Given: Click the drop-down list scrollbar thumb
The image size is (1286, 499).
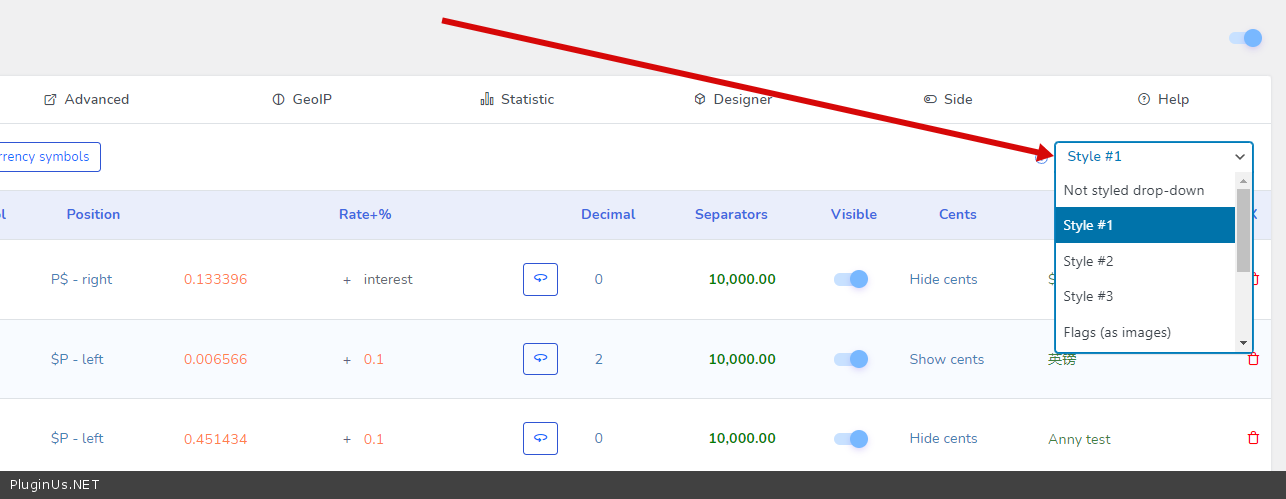Looking at the screenshot, I should point(1243,230).
